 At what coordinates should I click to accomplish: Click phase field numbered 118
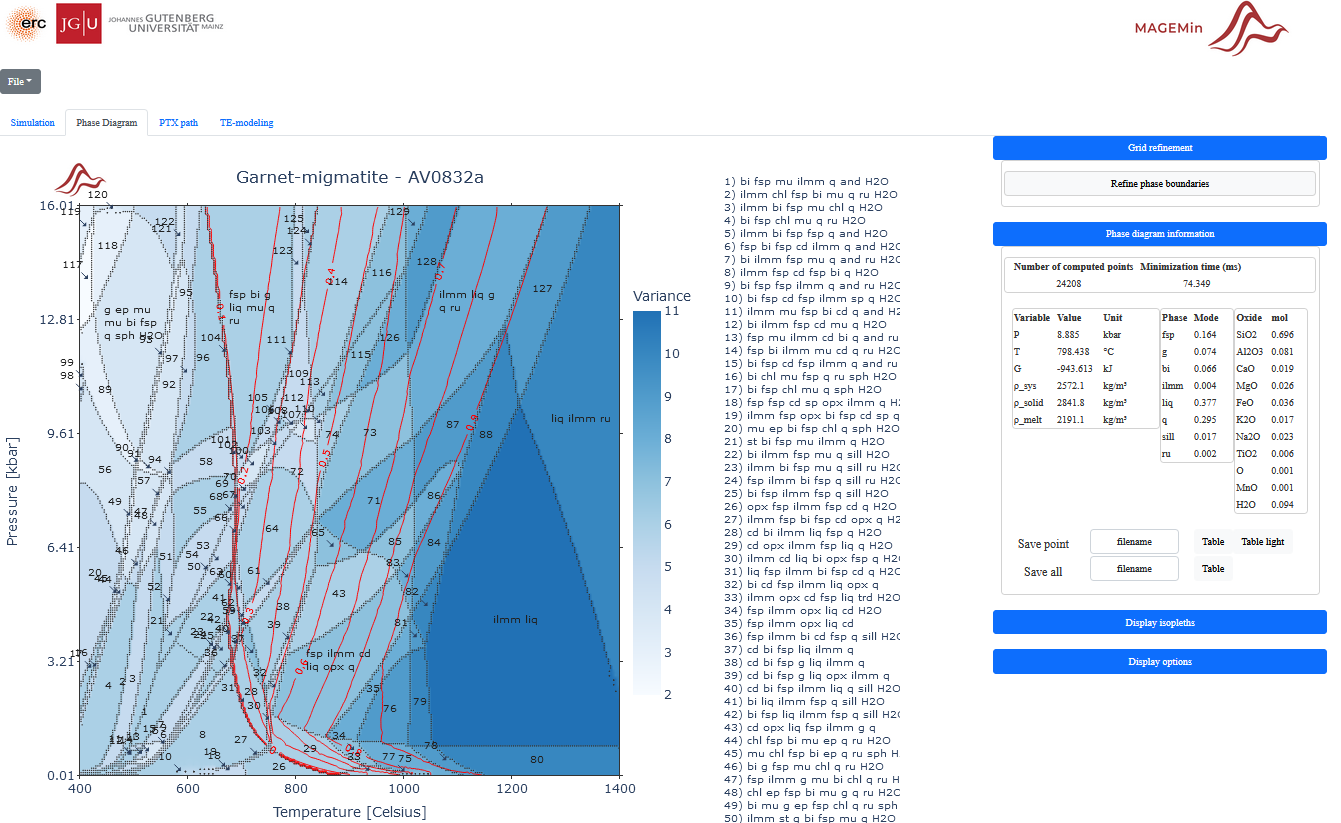(x=107, y=245)
